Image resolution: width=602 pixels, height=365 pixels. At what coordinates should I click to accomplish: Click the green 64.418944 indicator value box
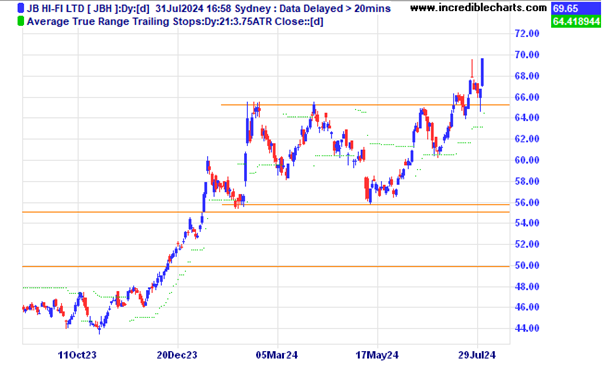pyautogui.click(x=576, y=21)
